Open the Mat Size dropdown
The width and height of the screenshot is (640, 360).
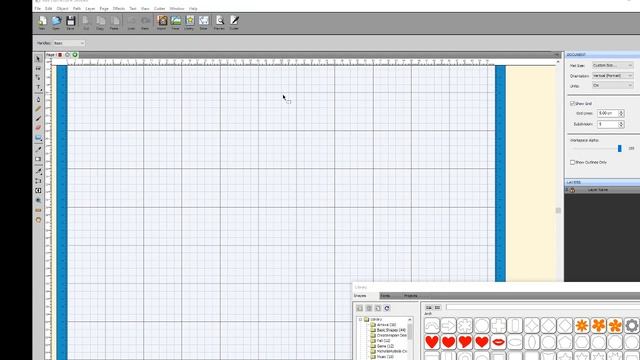coord(612,65)
